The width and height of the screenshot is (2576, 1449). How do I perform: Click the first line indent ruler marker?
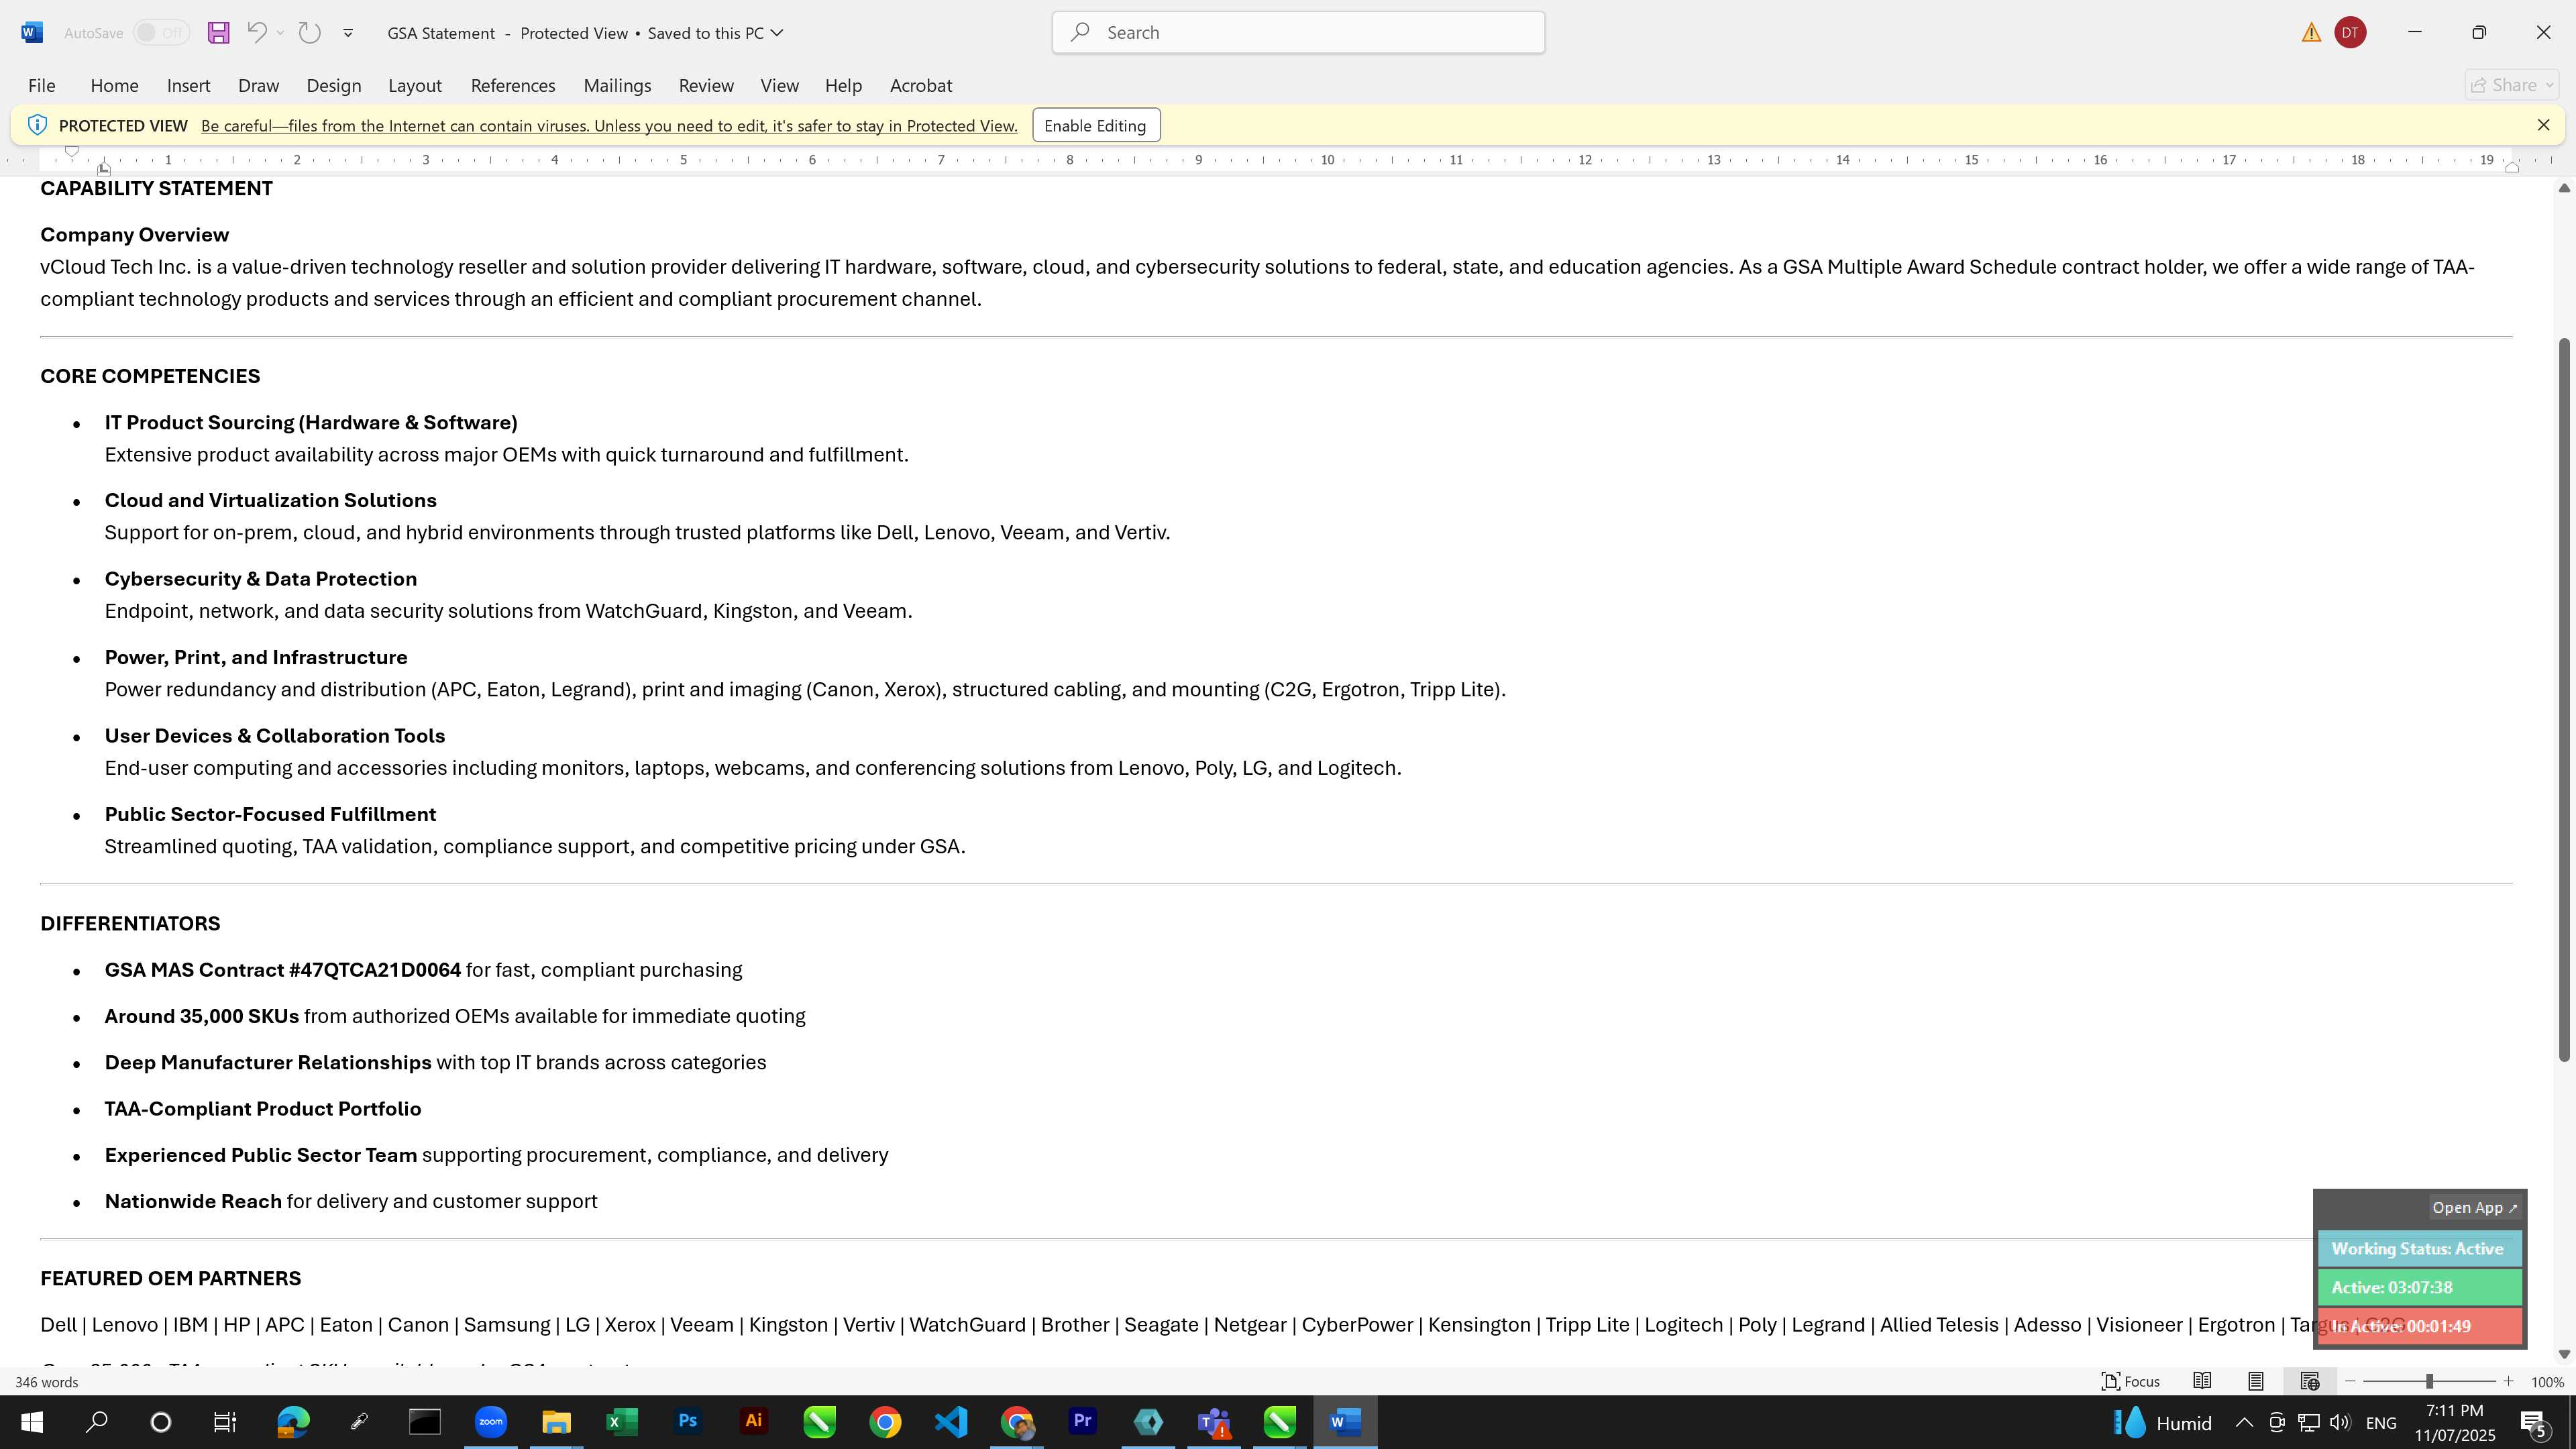pos(72,151)
